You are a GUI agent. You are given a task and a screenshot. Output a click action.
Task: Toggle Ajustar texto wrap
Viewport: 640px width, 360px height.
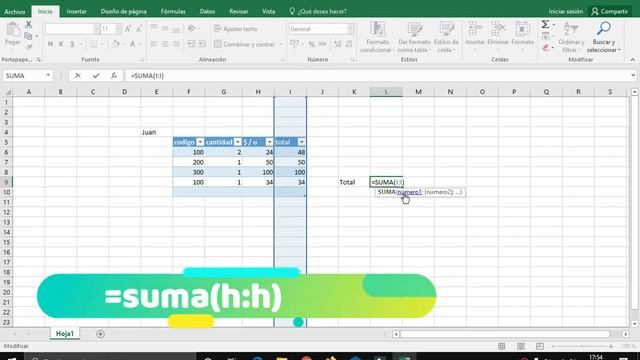point(236,29)
